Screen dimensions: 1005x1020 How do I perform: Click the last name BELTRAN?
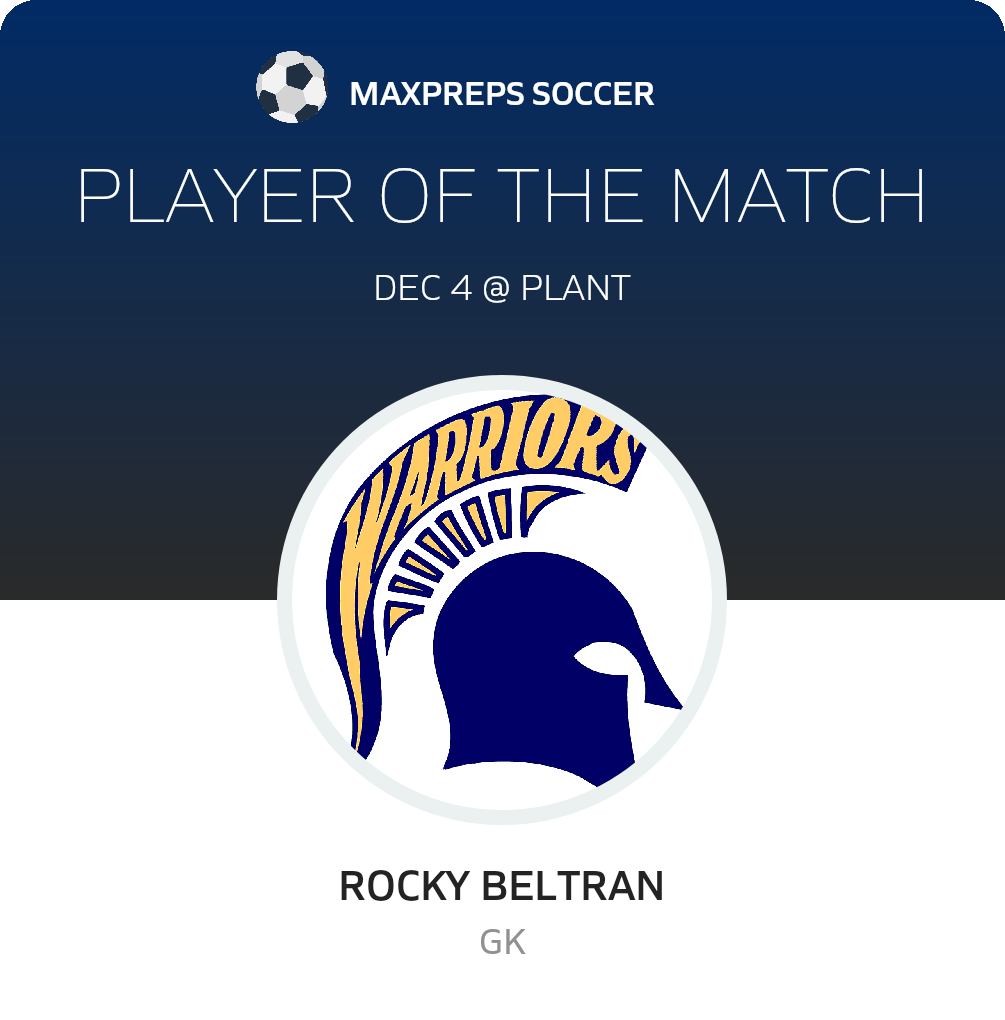[x=572, y=886]
